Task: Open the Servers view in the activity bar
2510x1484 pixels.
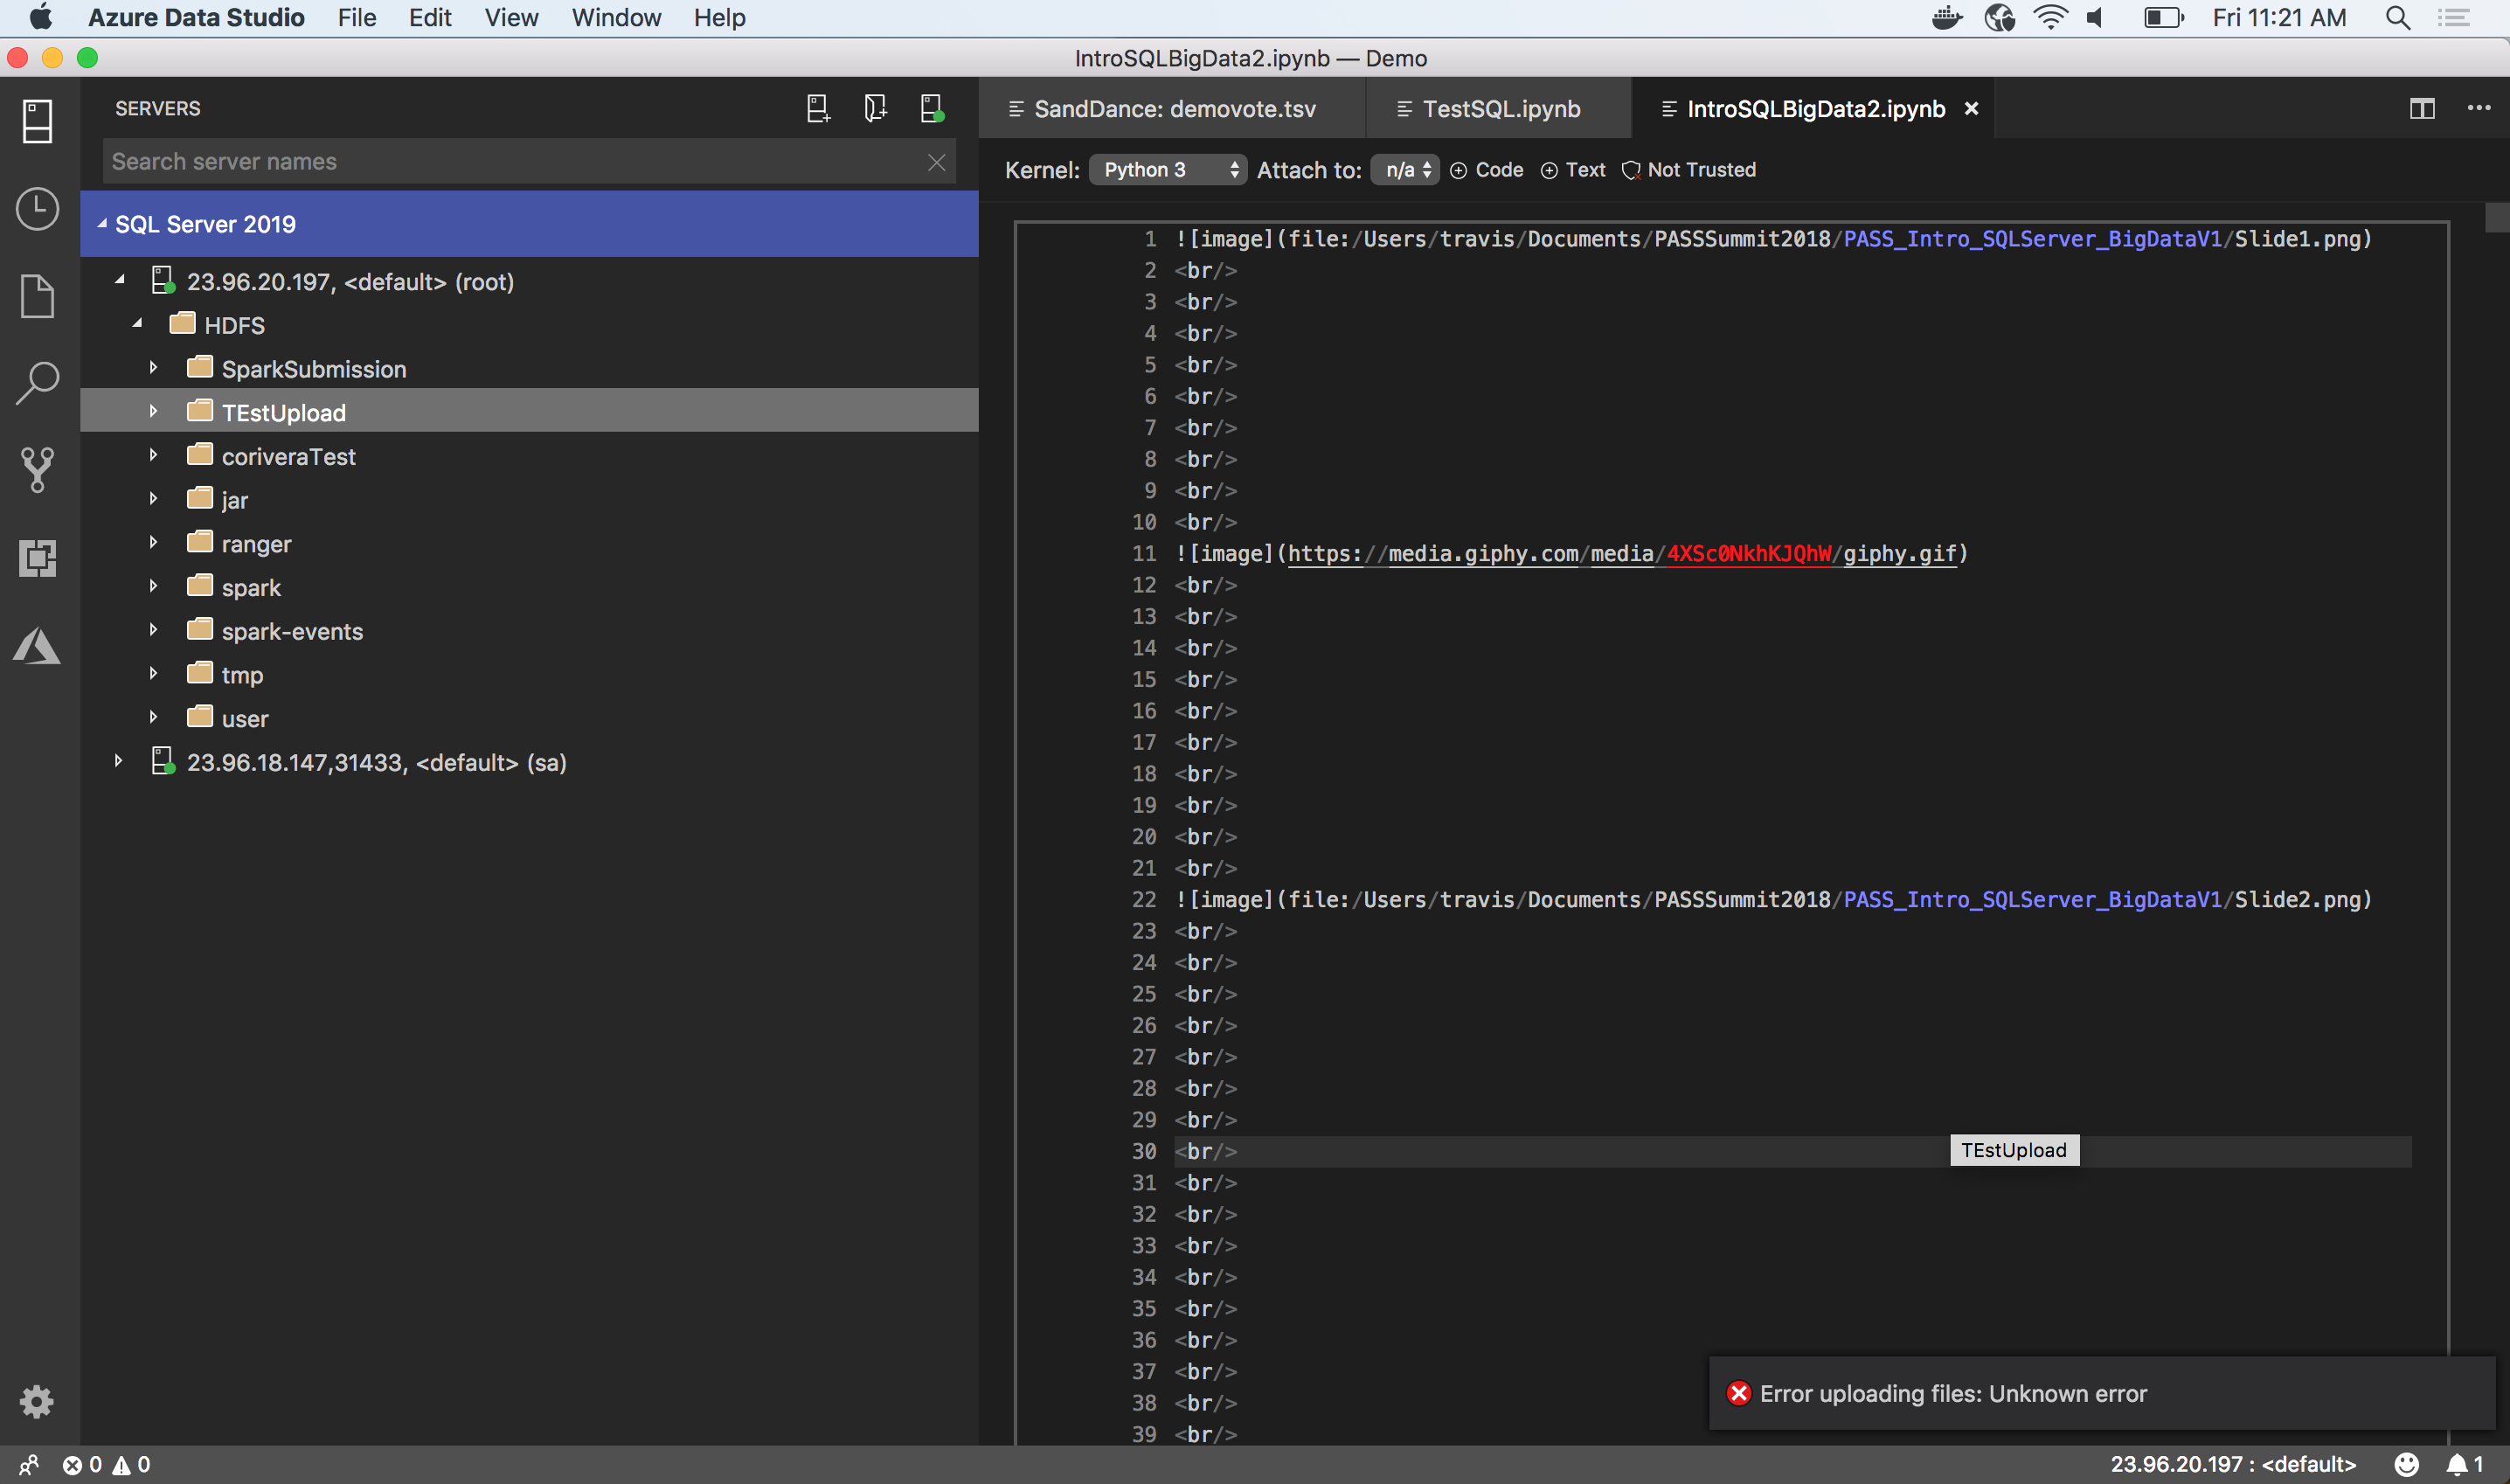Action: click(x=38, y=121)
